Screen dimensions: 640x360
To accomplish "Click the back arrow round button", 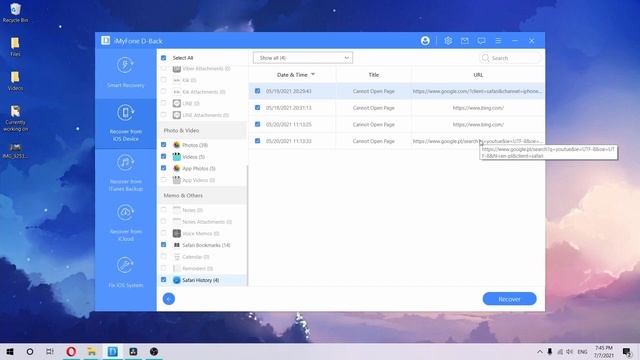I will tap(169, 299).
